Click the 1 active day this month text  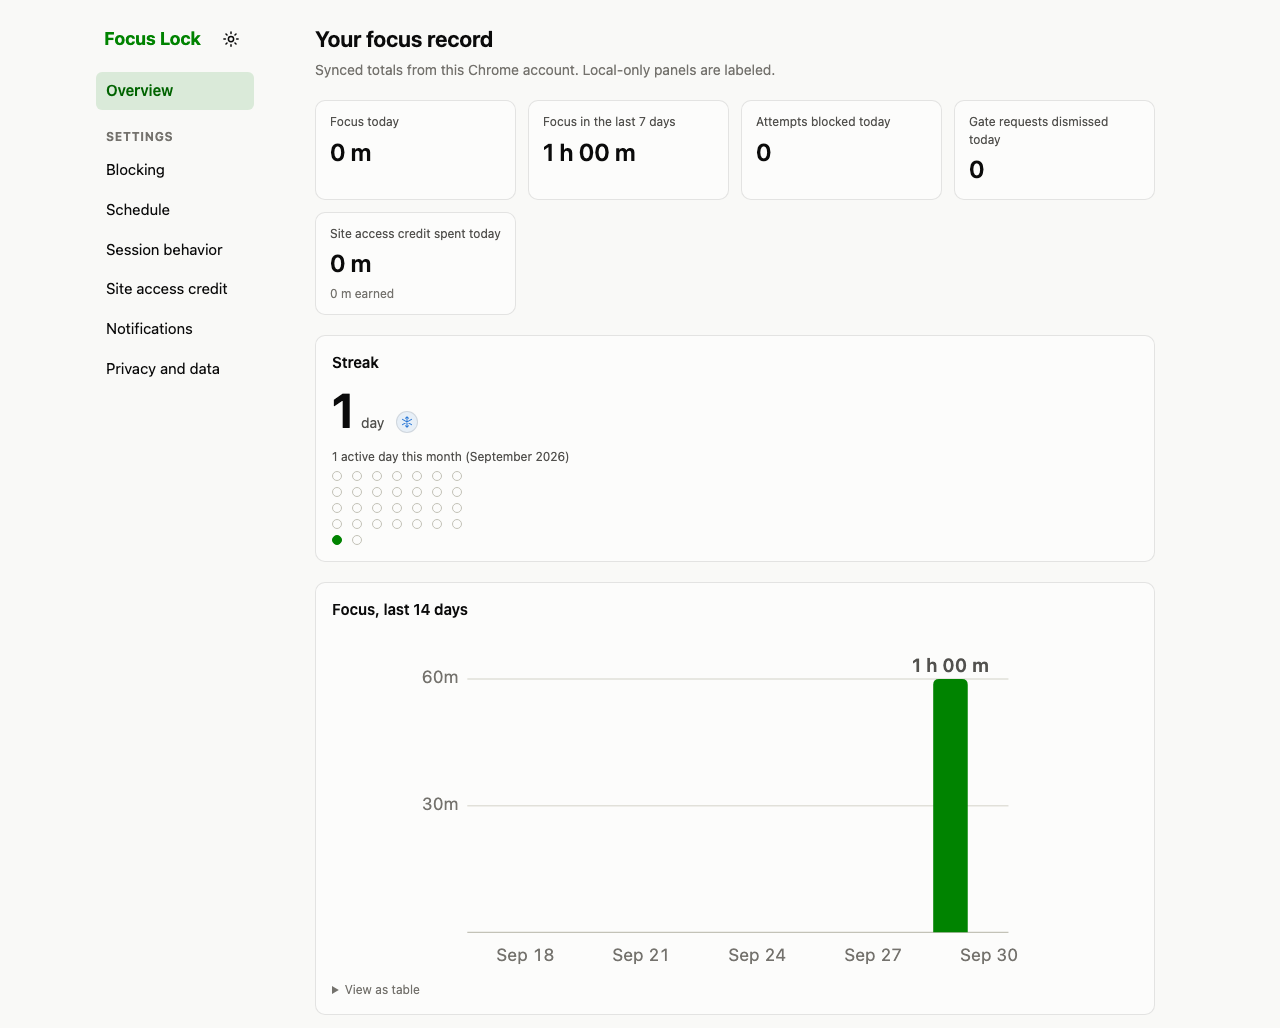tap(450, 457)
